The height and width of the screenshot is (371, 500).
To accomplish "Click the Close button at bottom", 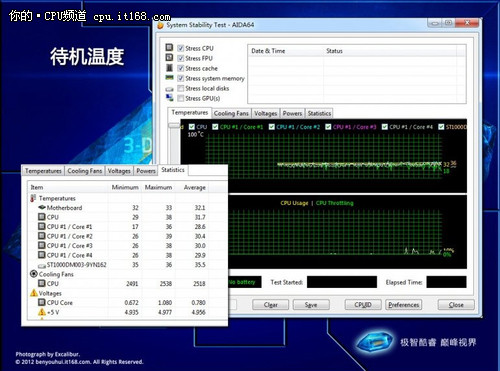I will tap(456, 305).
